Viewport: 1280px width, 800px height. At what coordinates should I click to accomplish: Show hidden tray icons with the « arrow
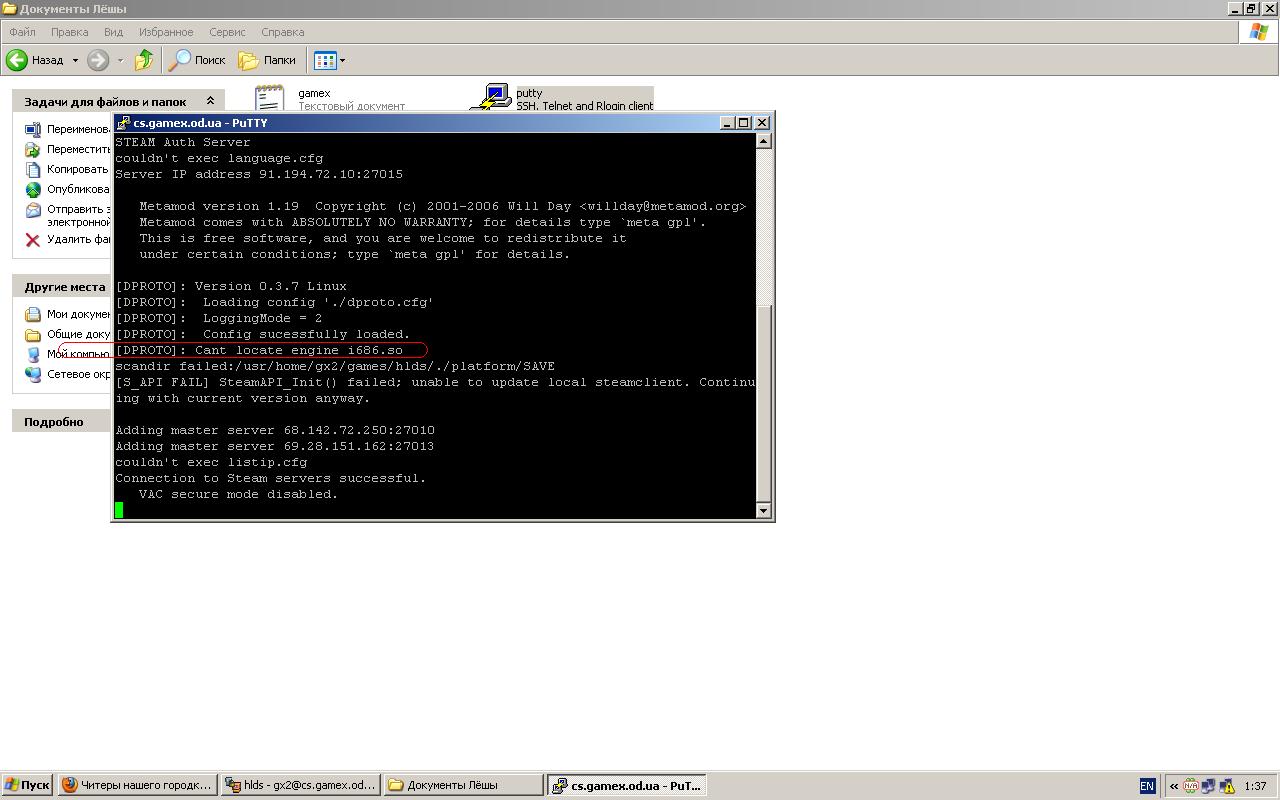[1173, 786]
